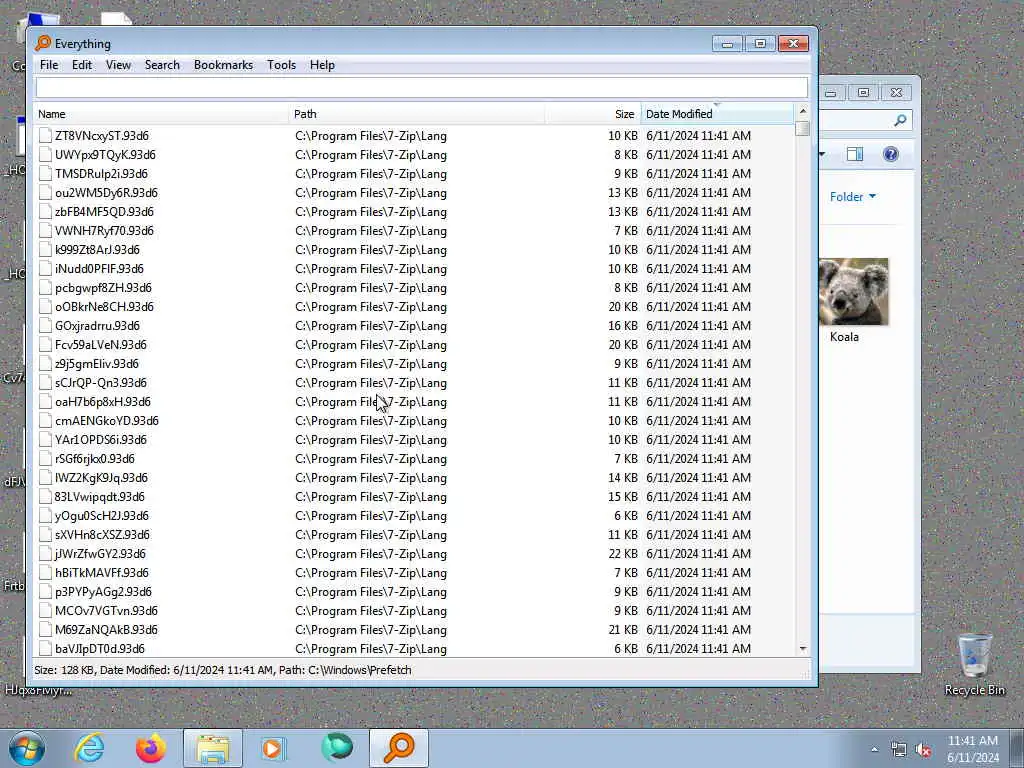Click the 22 KB size cell
The image size is (1024, 768).
(x=622, y=553)
